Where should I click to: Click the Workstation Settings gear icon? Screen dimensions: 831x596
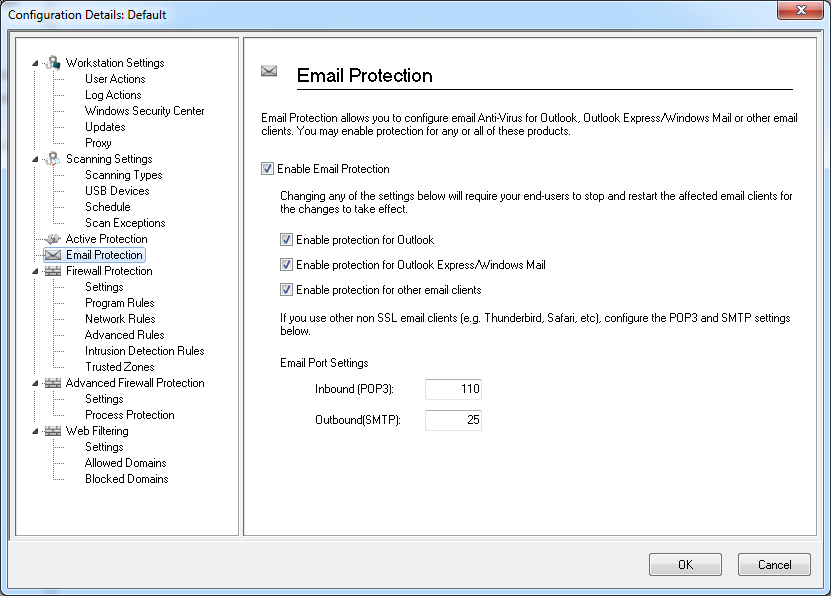pyautogui.click(x=53, y=63)
